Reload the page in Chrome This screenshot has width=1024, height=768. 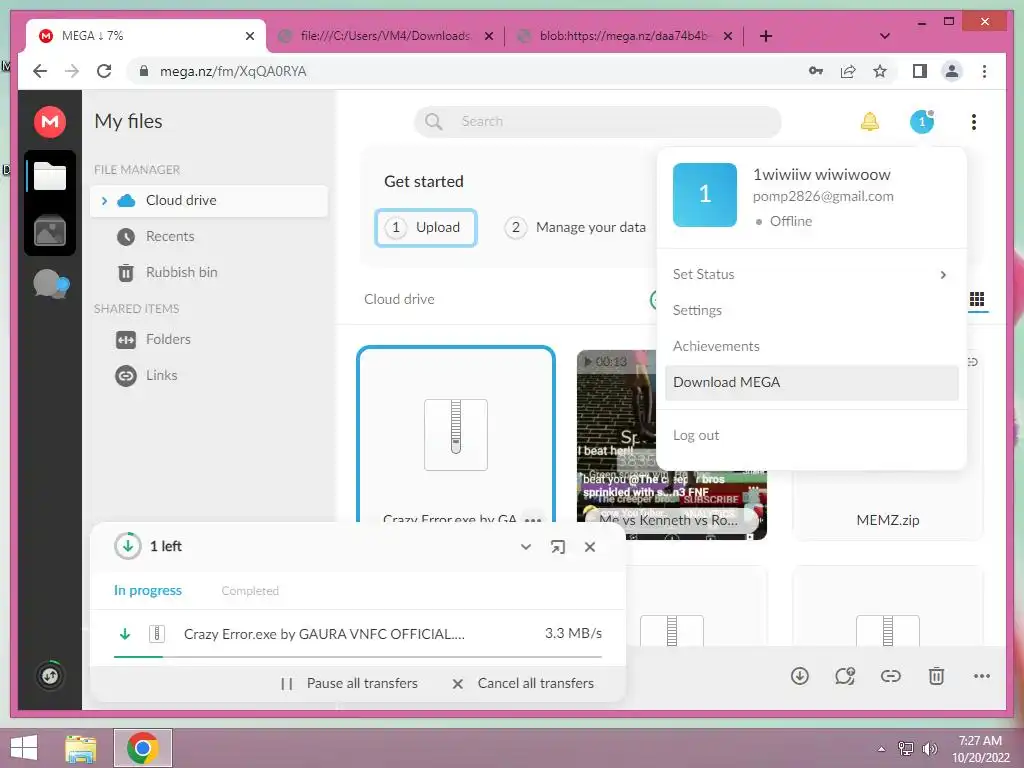(104, 71)
